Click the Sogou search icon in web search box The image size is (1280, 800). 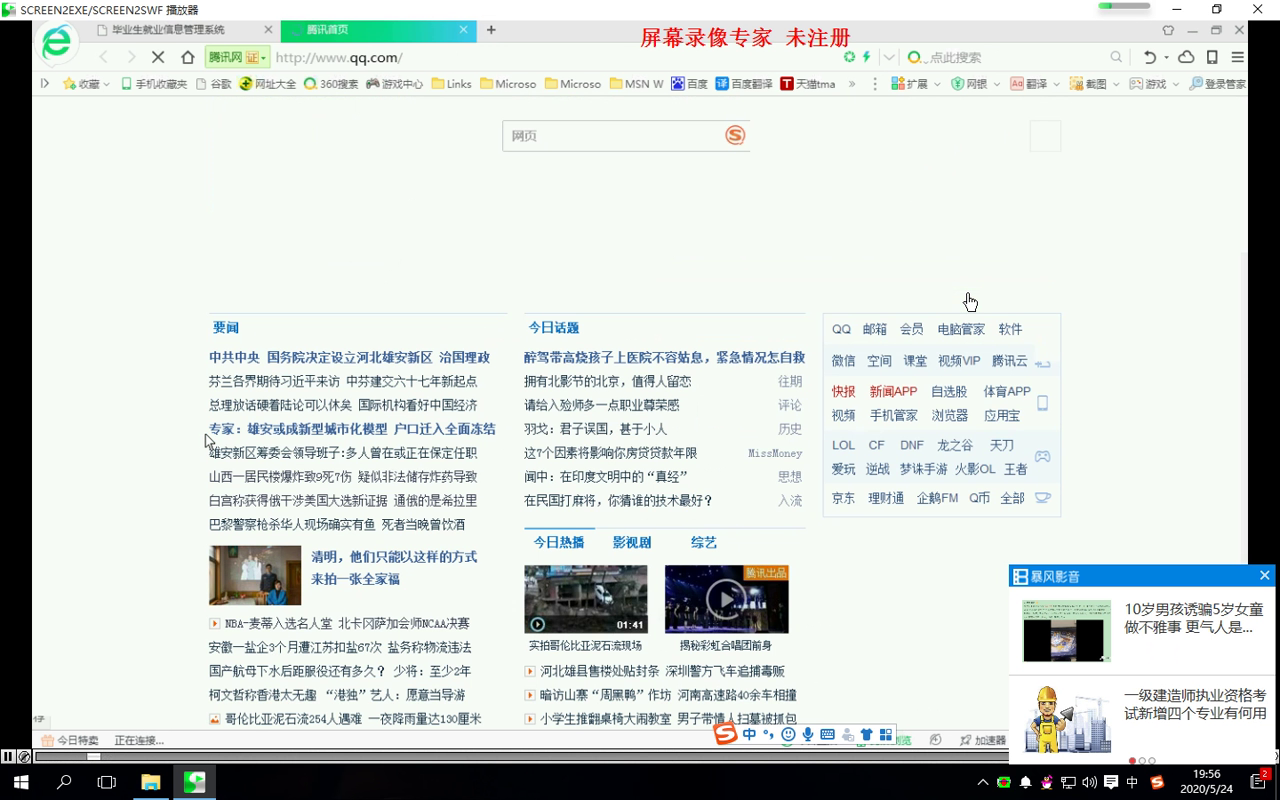pos(735,135)
